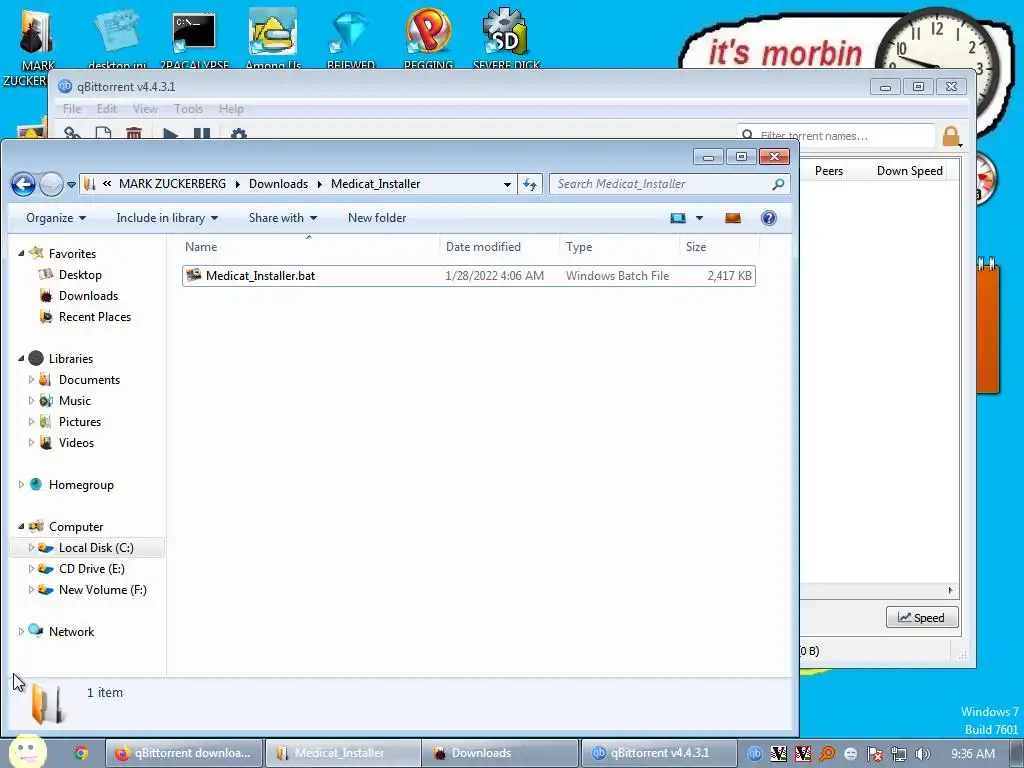Sort qBittorrent by Peers column
The width and height of the screenshot is (1024, 768).
(x=829, y=171)
